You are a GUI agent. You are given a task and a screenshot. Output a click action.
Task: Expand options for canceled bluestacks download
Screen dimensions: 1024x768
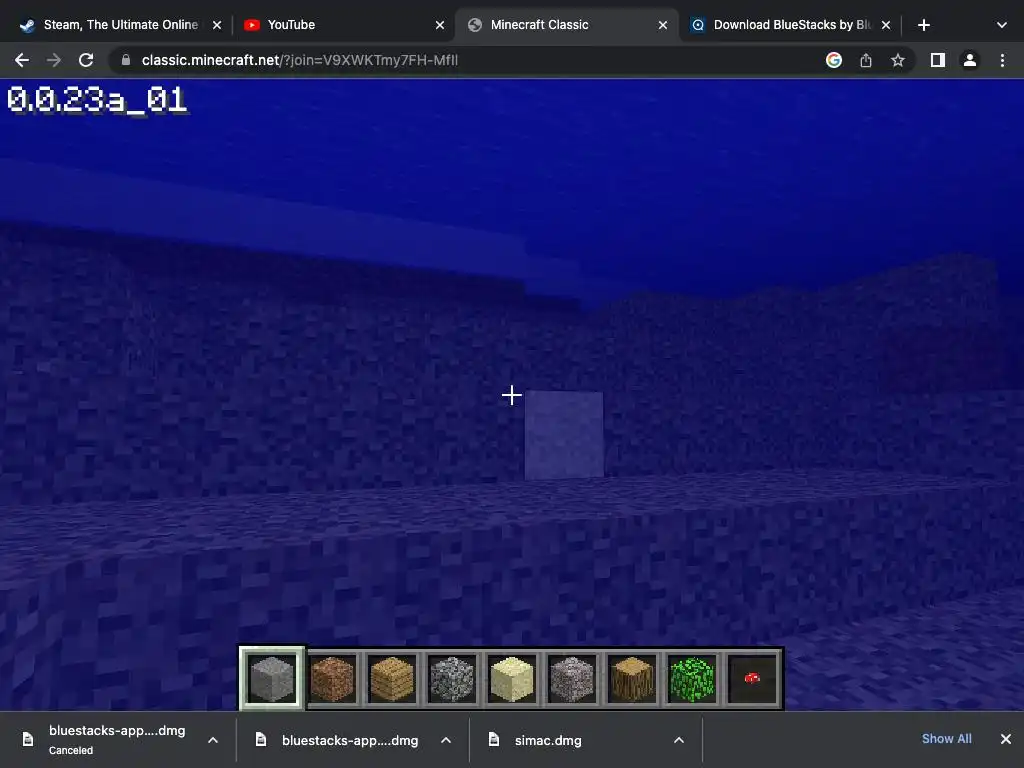[213, 740]
